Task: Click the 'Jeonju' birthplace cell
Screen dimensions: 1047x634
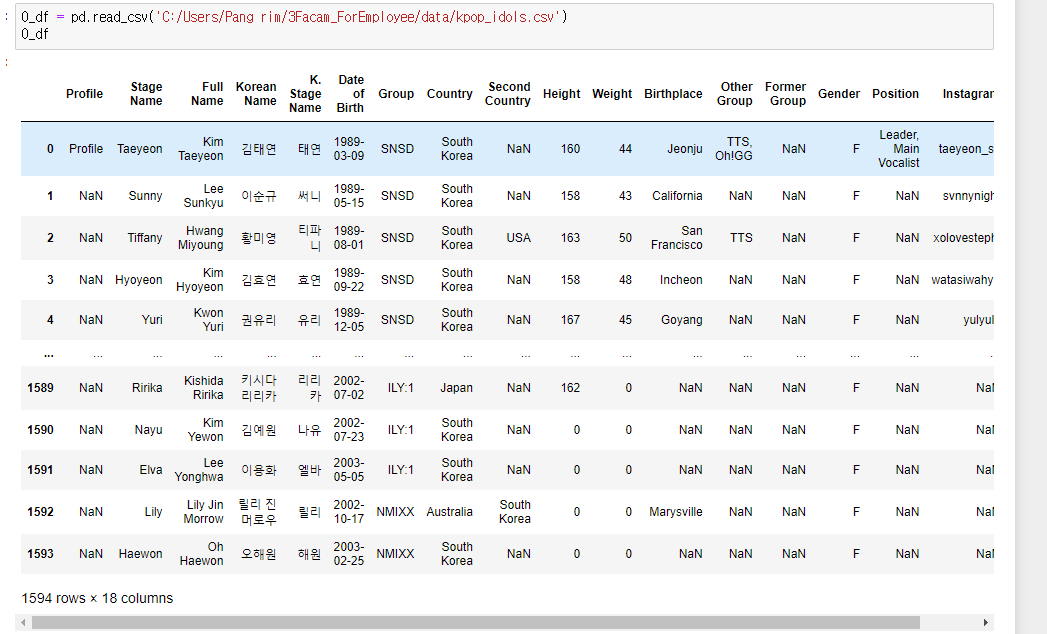Action: pos(684,148)
